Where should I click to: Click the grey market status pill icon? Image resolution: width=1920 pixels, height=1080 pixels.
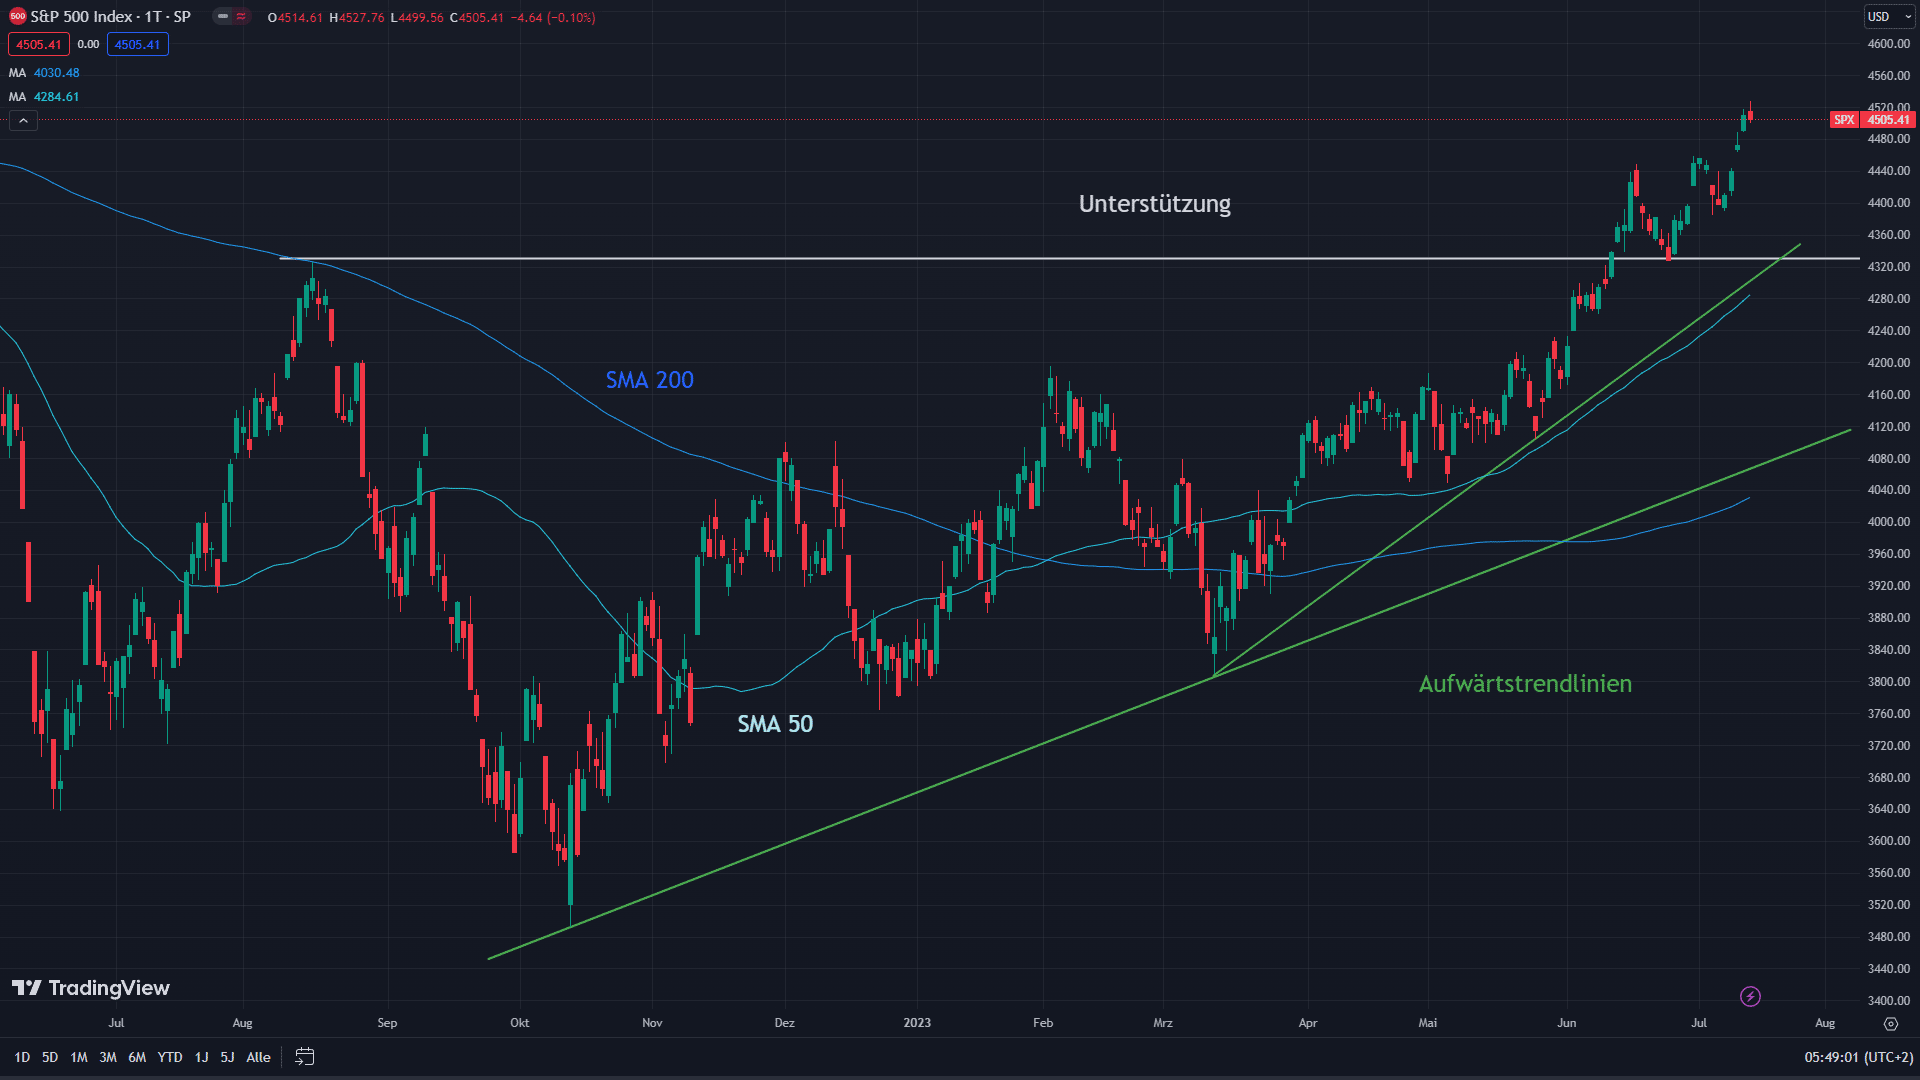[222, 17]
